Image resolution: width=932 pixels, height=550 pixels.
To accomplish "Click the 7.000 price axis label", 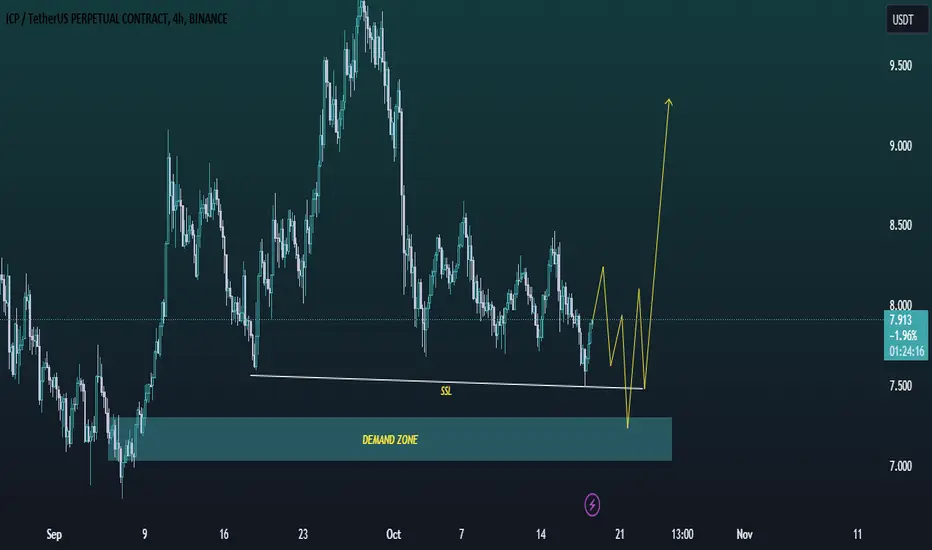I will (900, 466).
